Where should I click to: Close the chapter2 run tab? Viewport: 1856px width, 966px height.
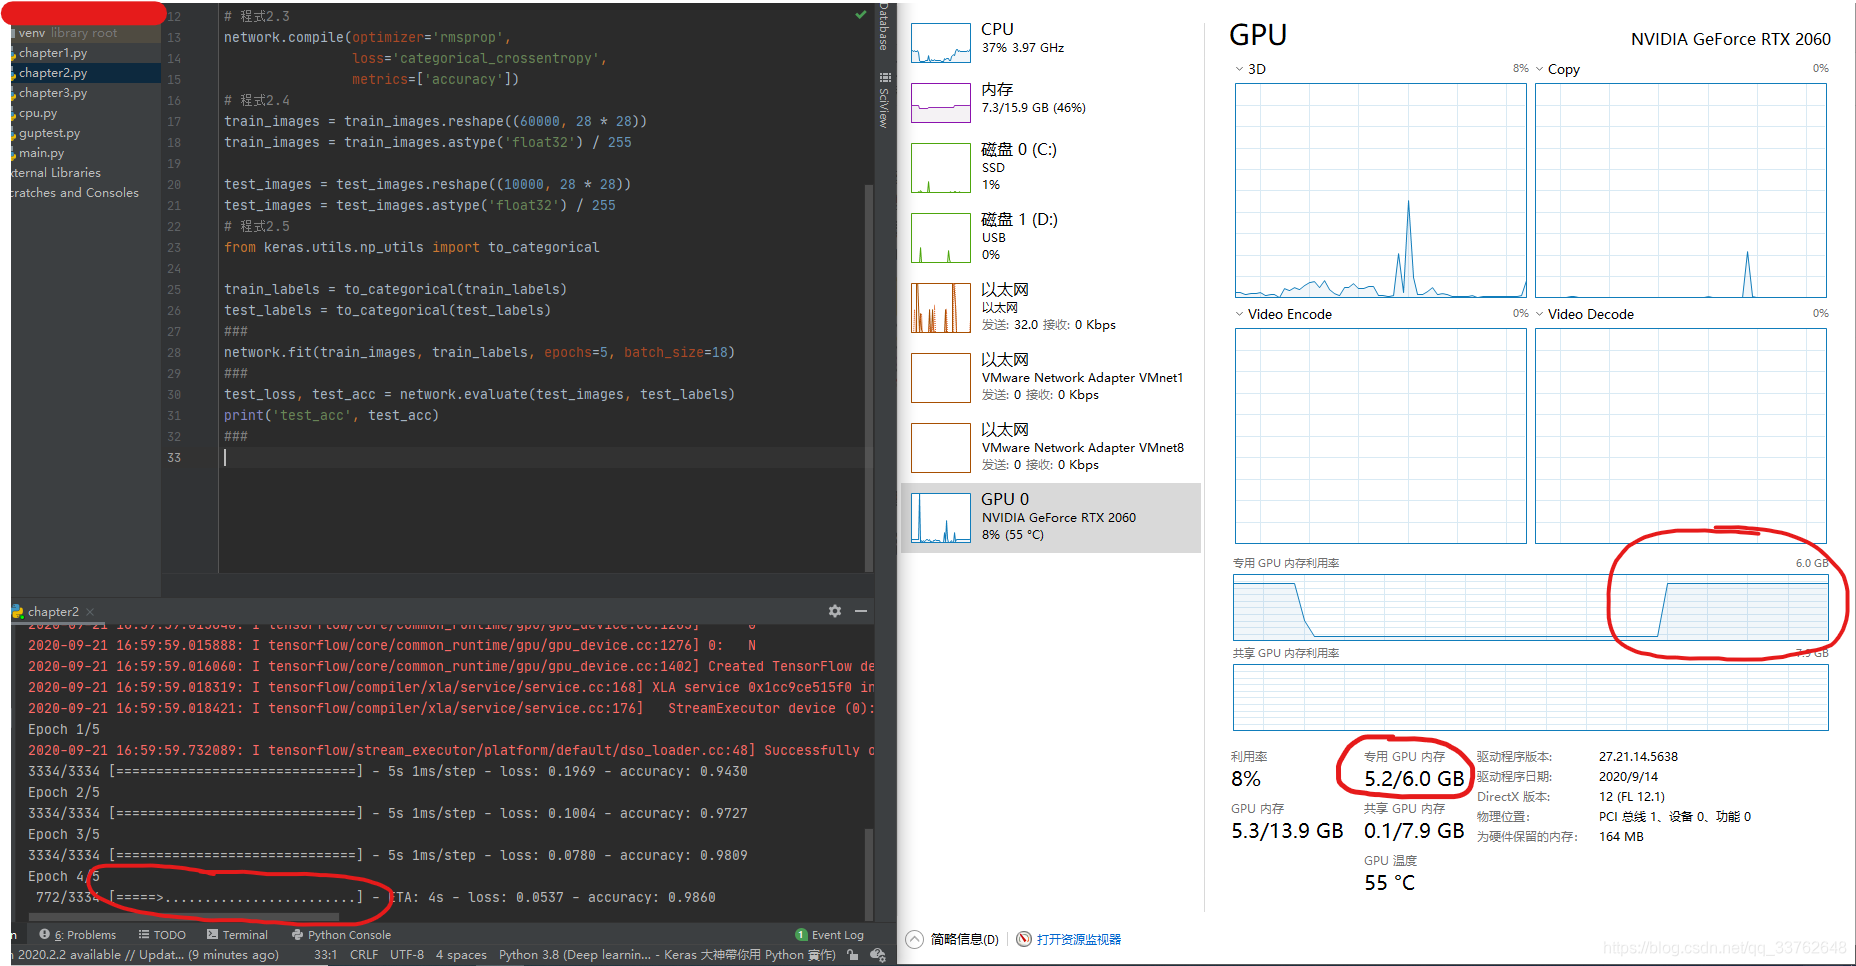[90, 612]
